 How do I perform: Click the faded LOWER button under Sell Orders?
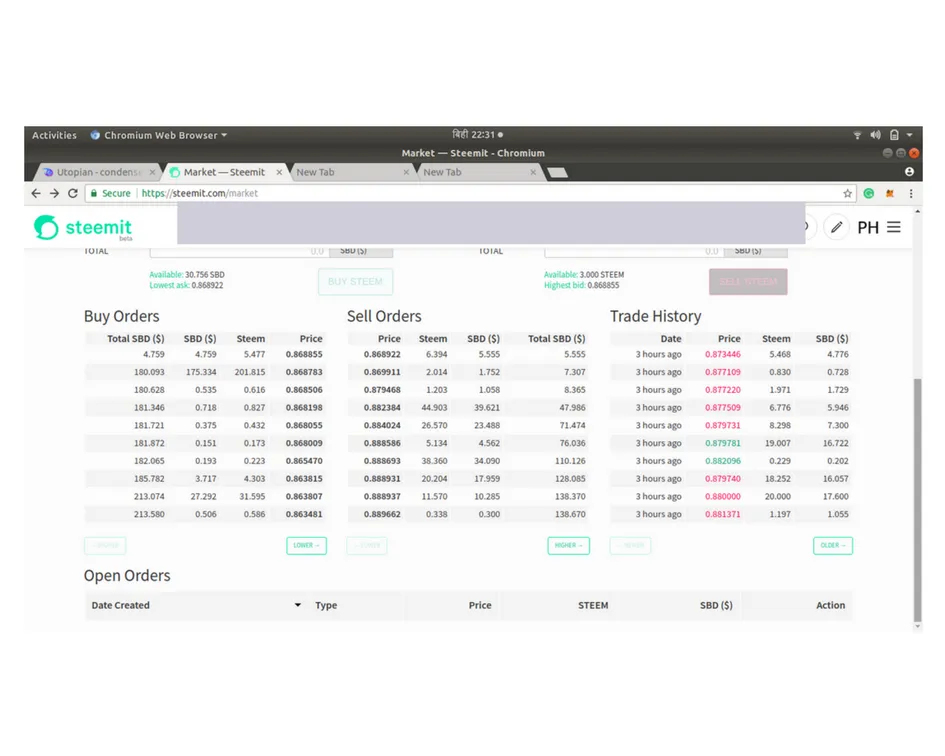coord(366,546)
